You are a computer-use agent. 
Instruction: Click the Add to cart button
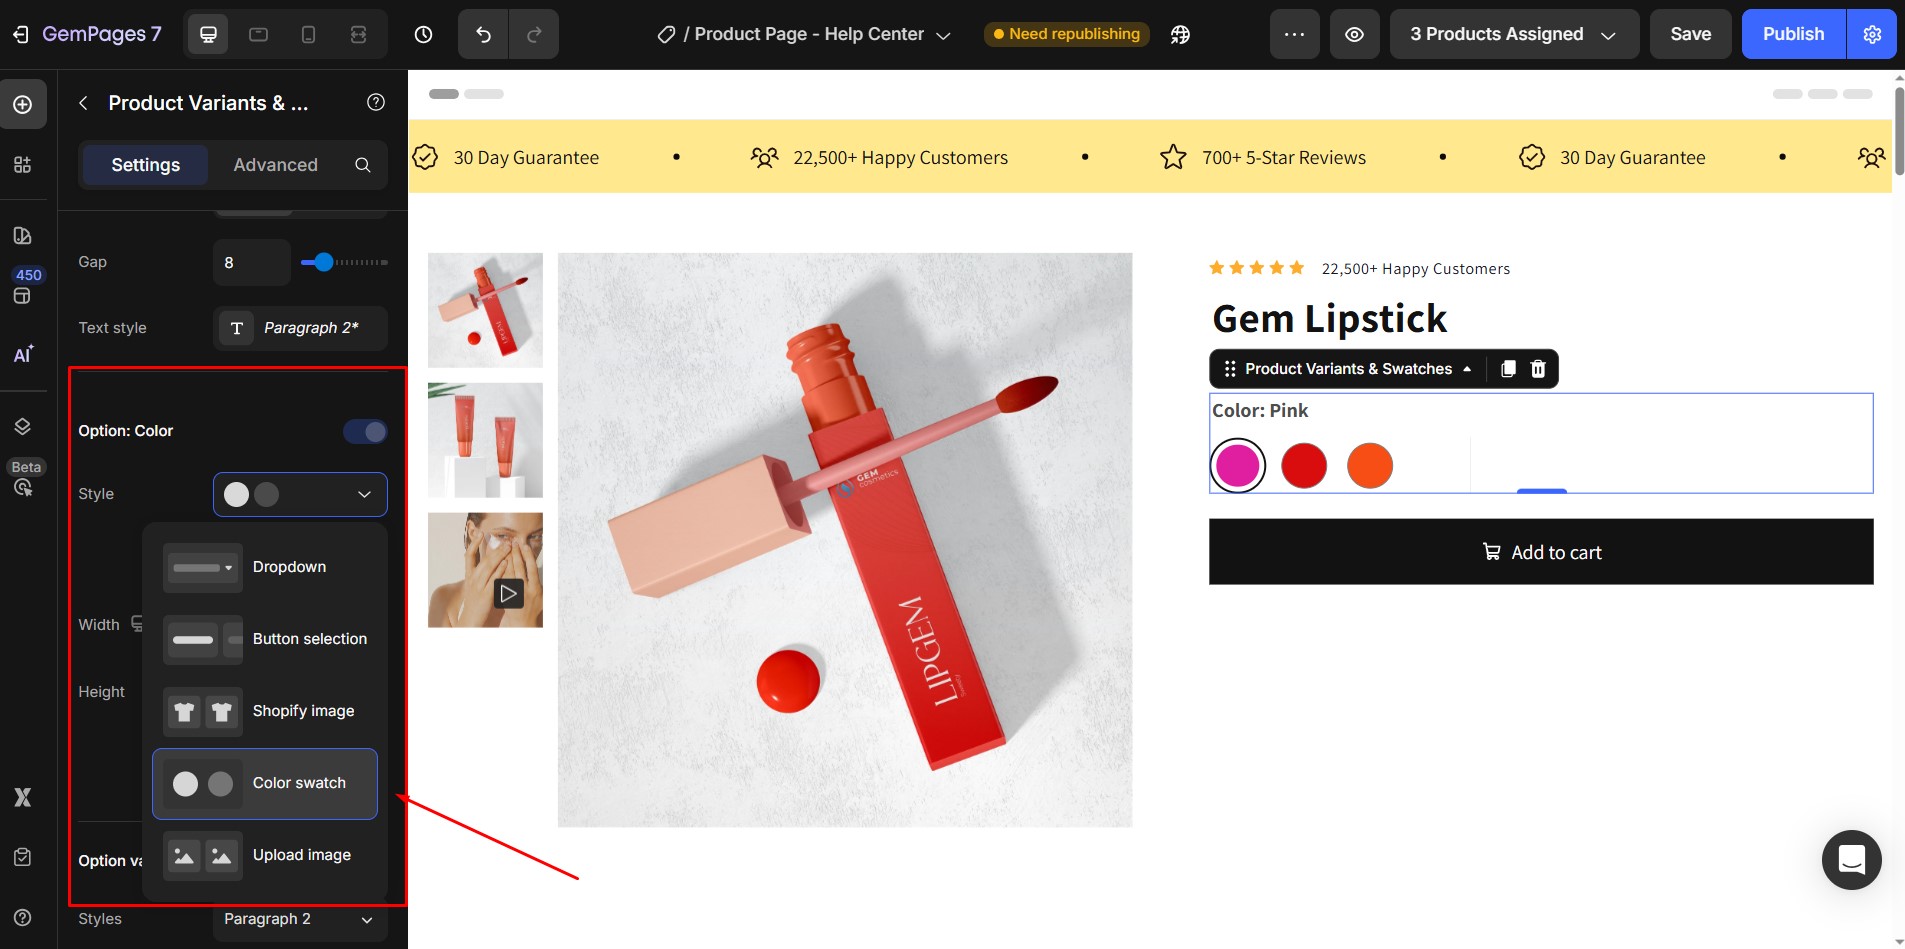(1540, 551)
